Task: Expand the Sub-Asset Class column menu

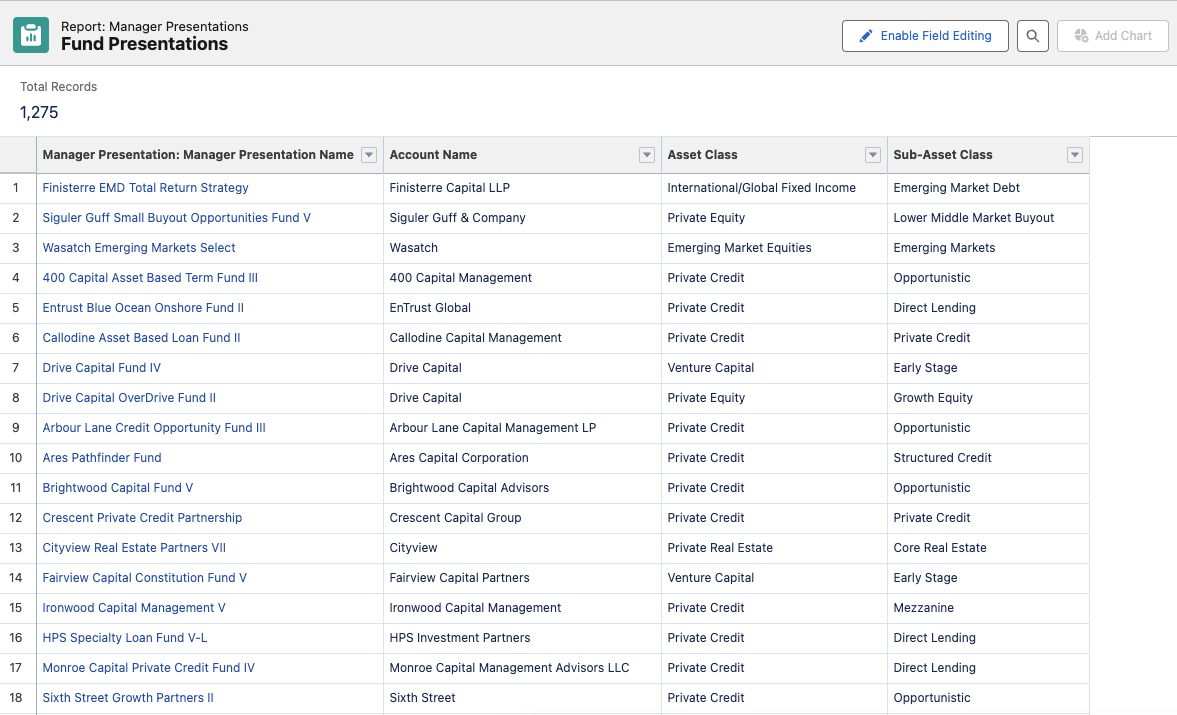Action: [x=1075, y=155]
